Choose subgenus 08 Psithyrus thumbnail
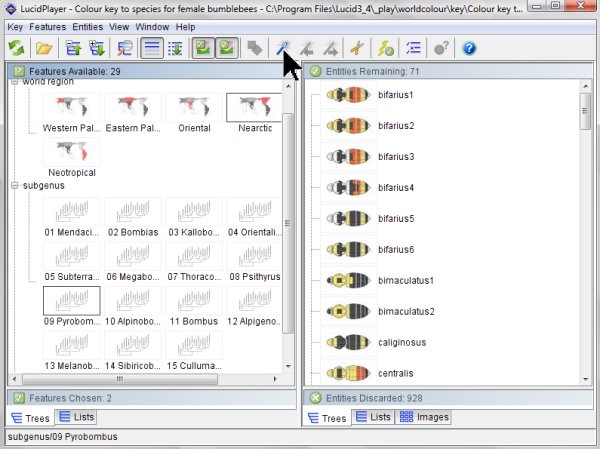 pos(254,256)
